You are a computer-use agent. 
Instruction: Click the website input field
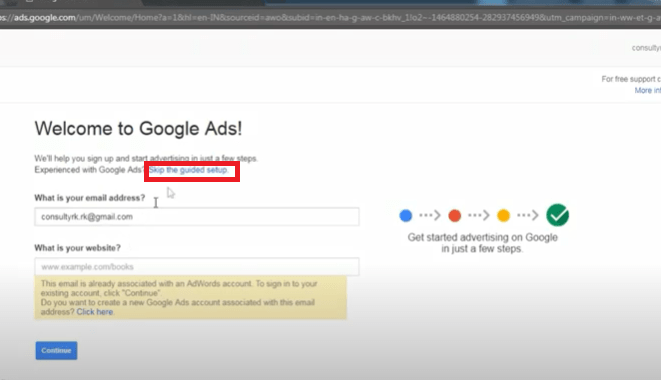pyautogui.click(x=197, y=267)
